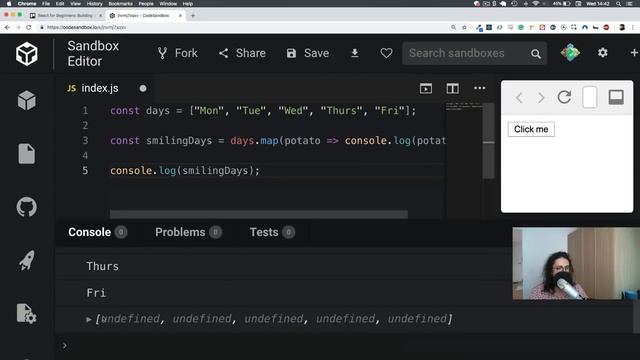Click the editor vertical scrollbar
The width and height of the screenshot is (640, 360).
[489, 141]
